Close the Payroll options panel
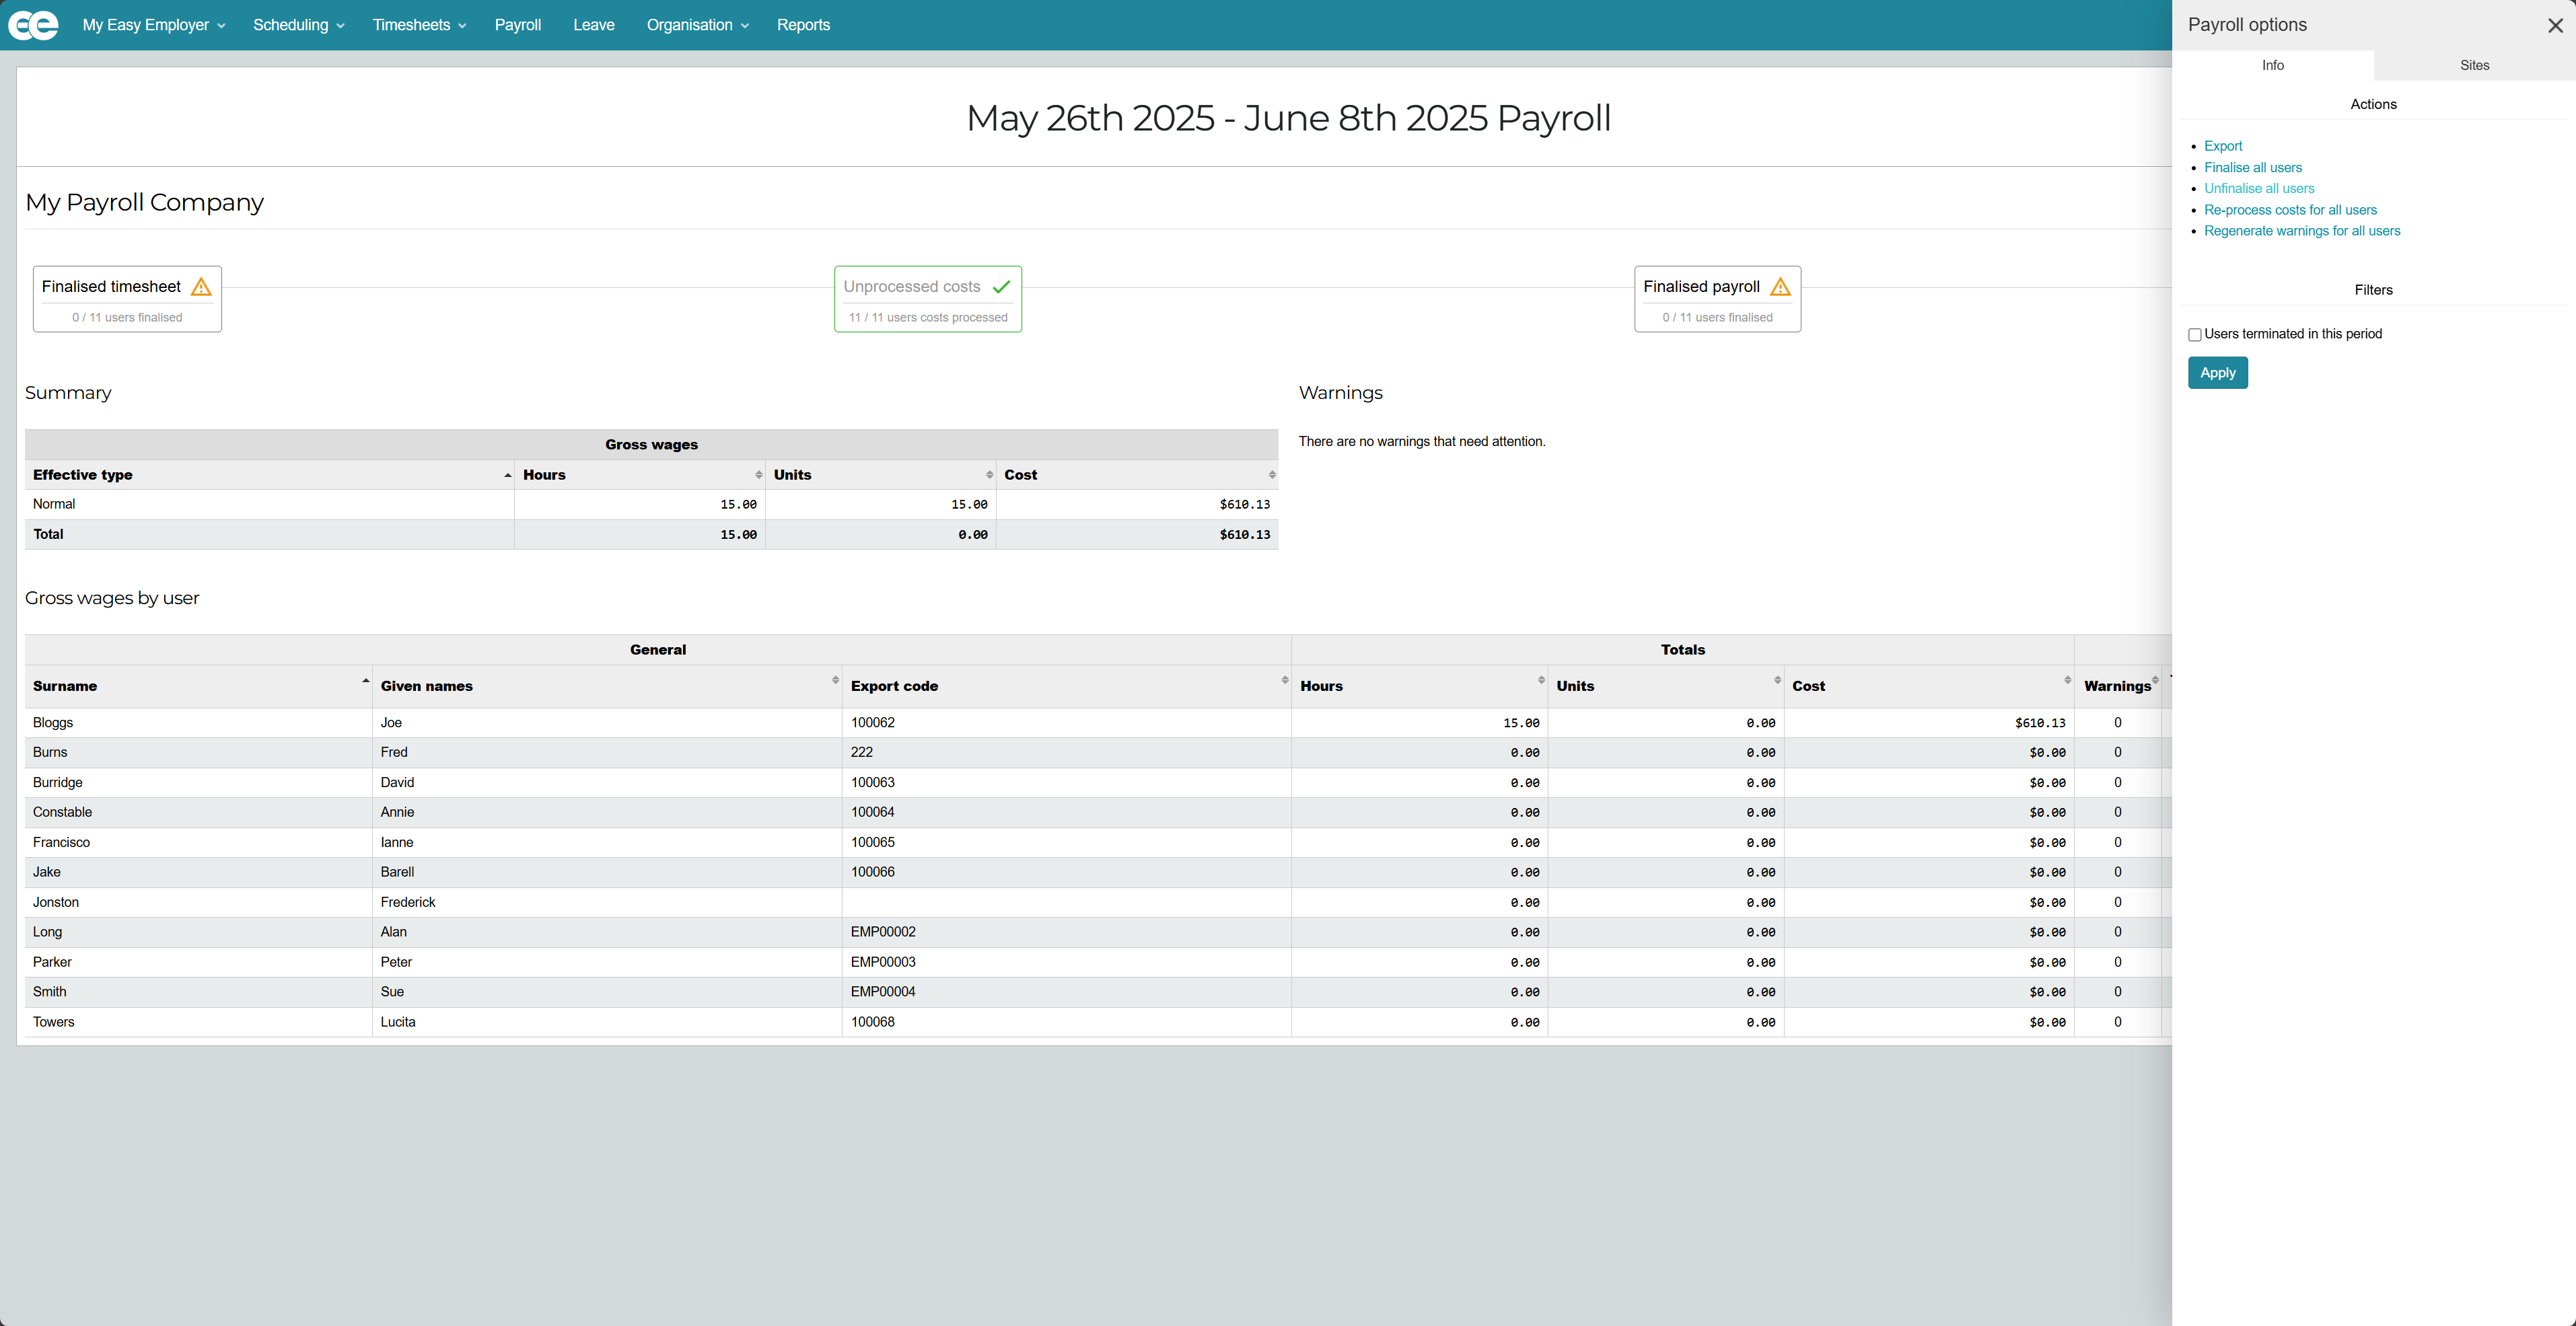The height and width of the screenshot is (1326, 2576). click(x=2555, y=25)
